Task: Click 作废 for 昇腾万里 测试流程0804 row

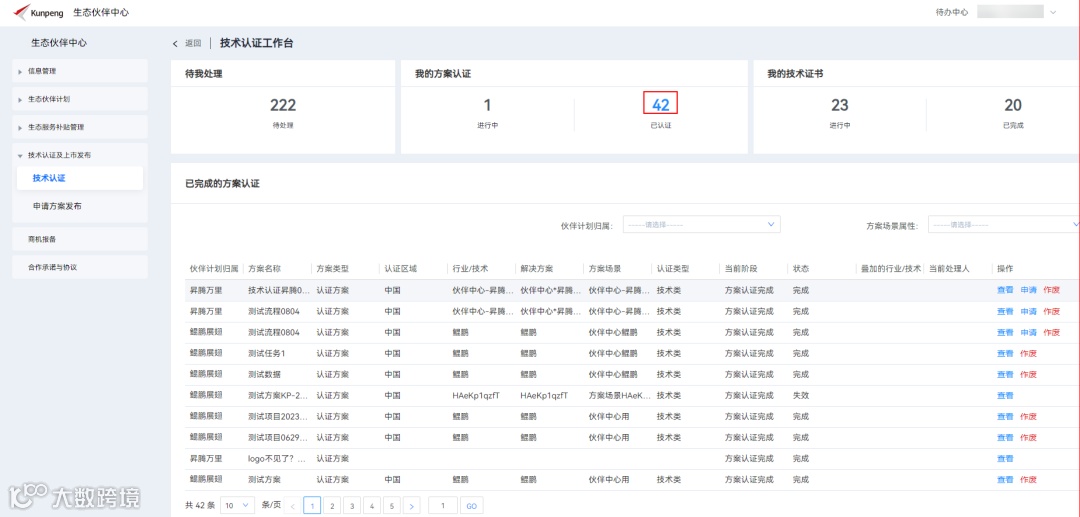Action: tap(1052, 312)
